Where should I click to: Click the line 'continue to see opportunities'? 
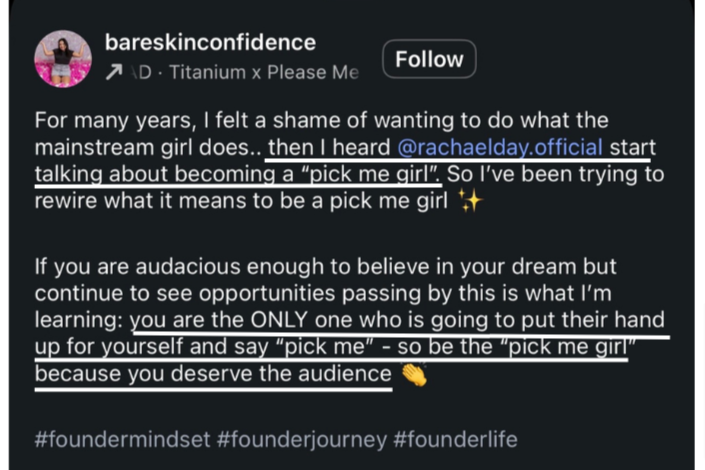(x=323, y=293)
